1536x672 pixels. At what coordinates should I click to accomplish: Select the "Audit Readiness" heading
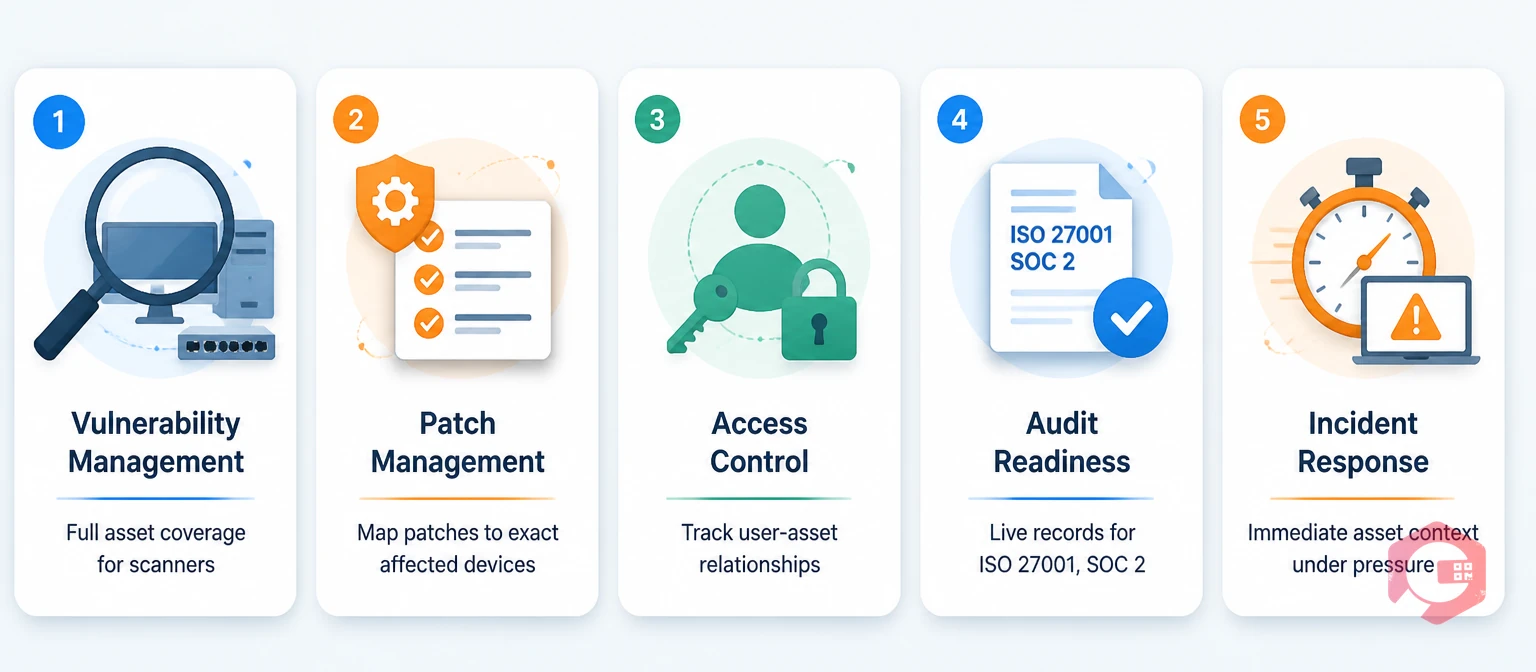click(x=1062, y=442)
